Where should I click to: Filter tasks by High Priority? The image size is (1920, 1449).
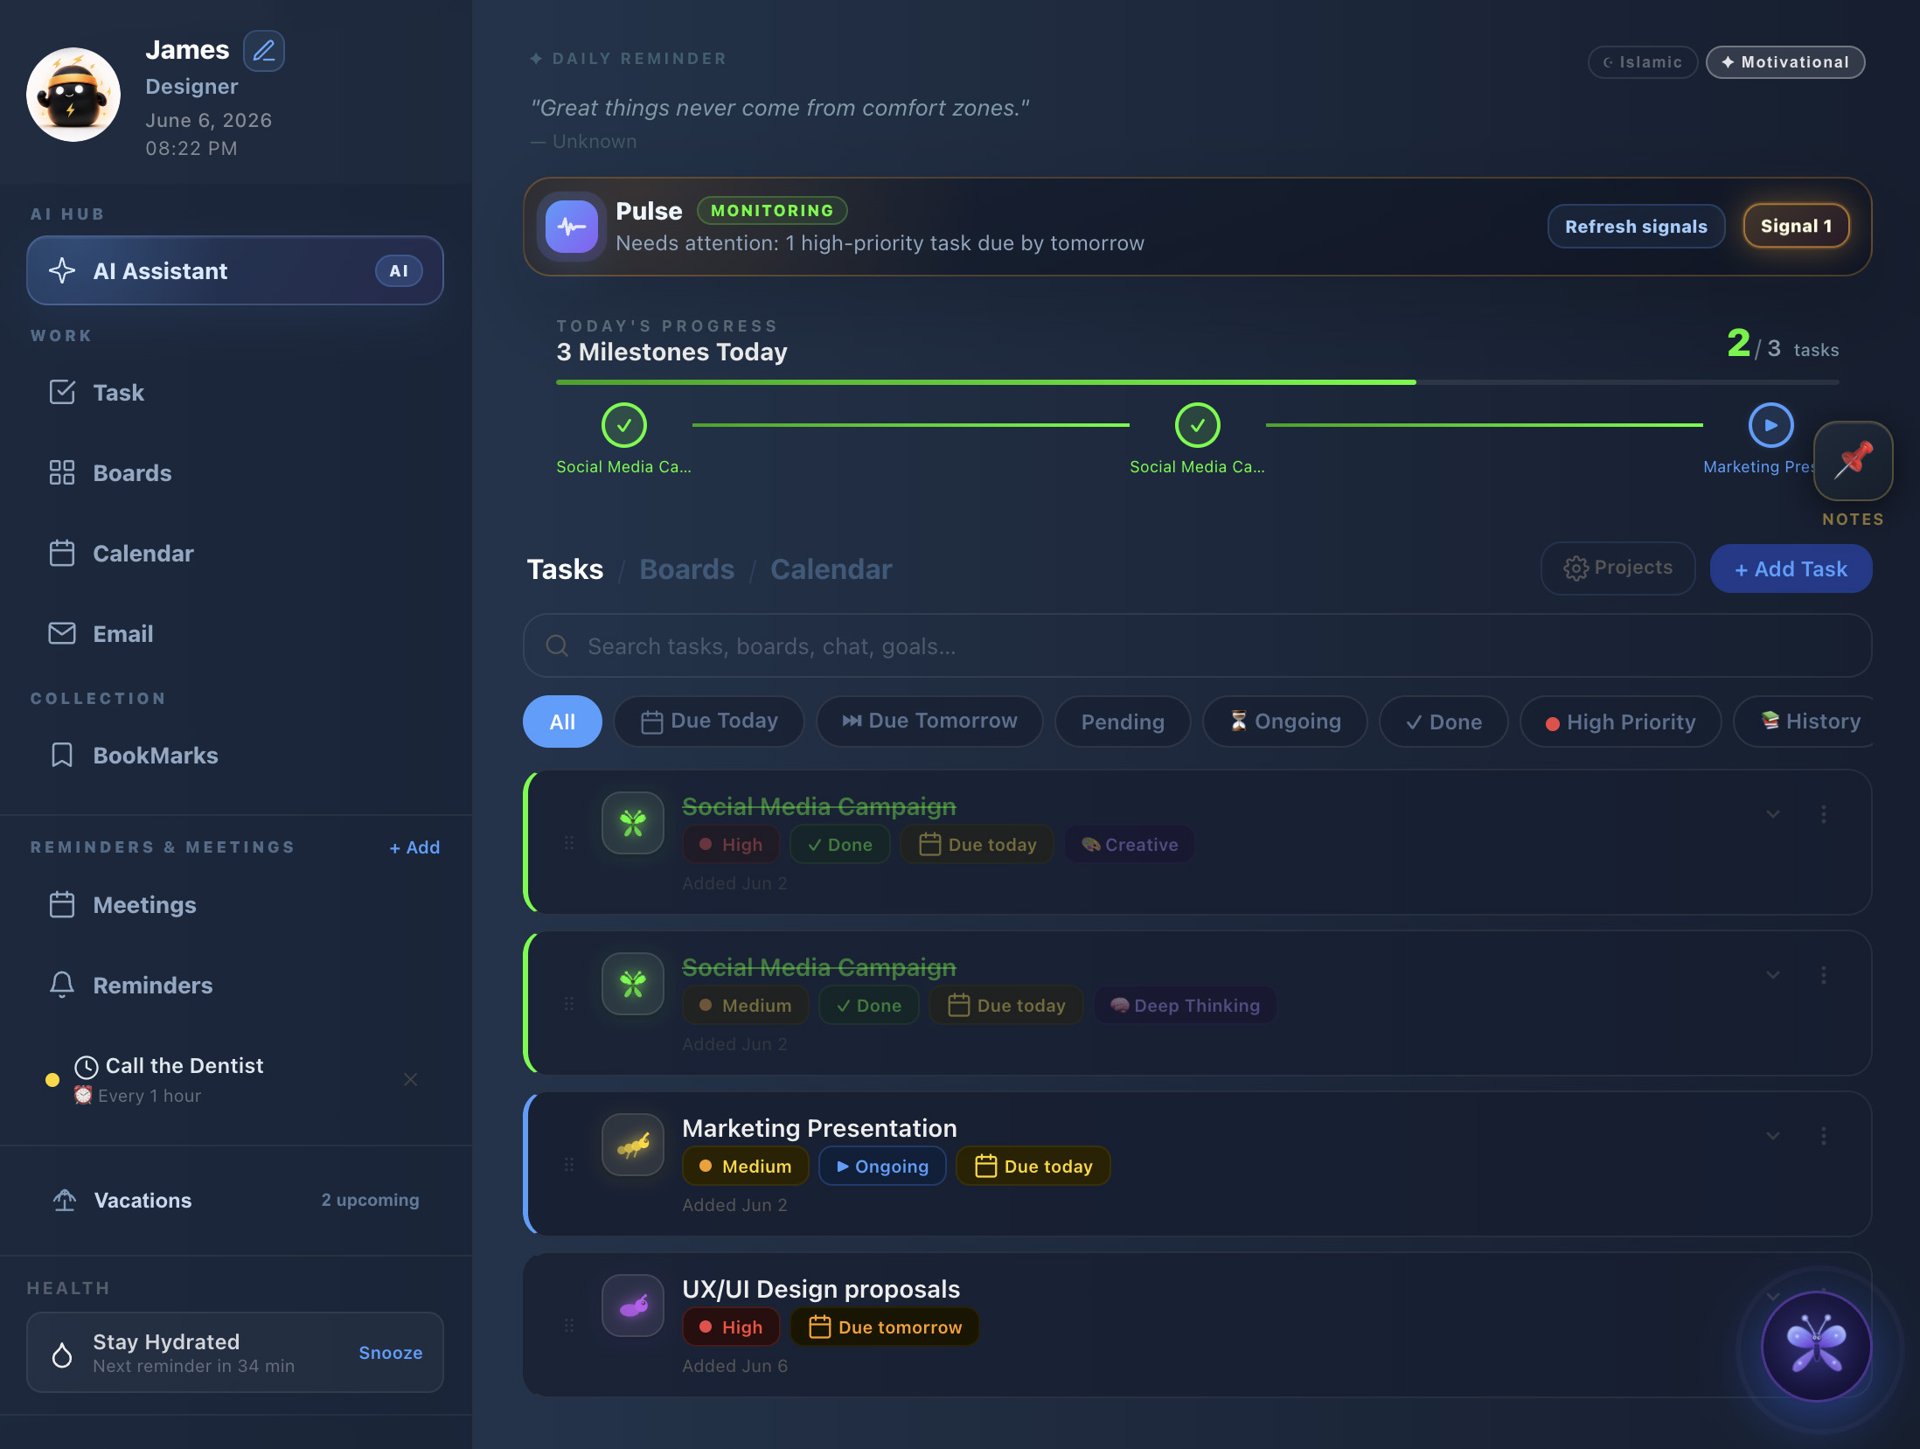(1620, 721)
